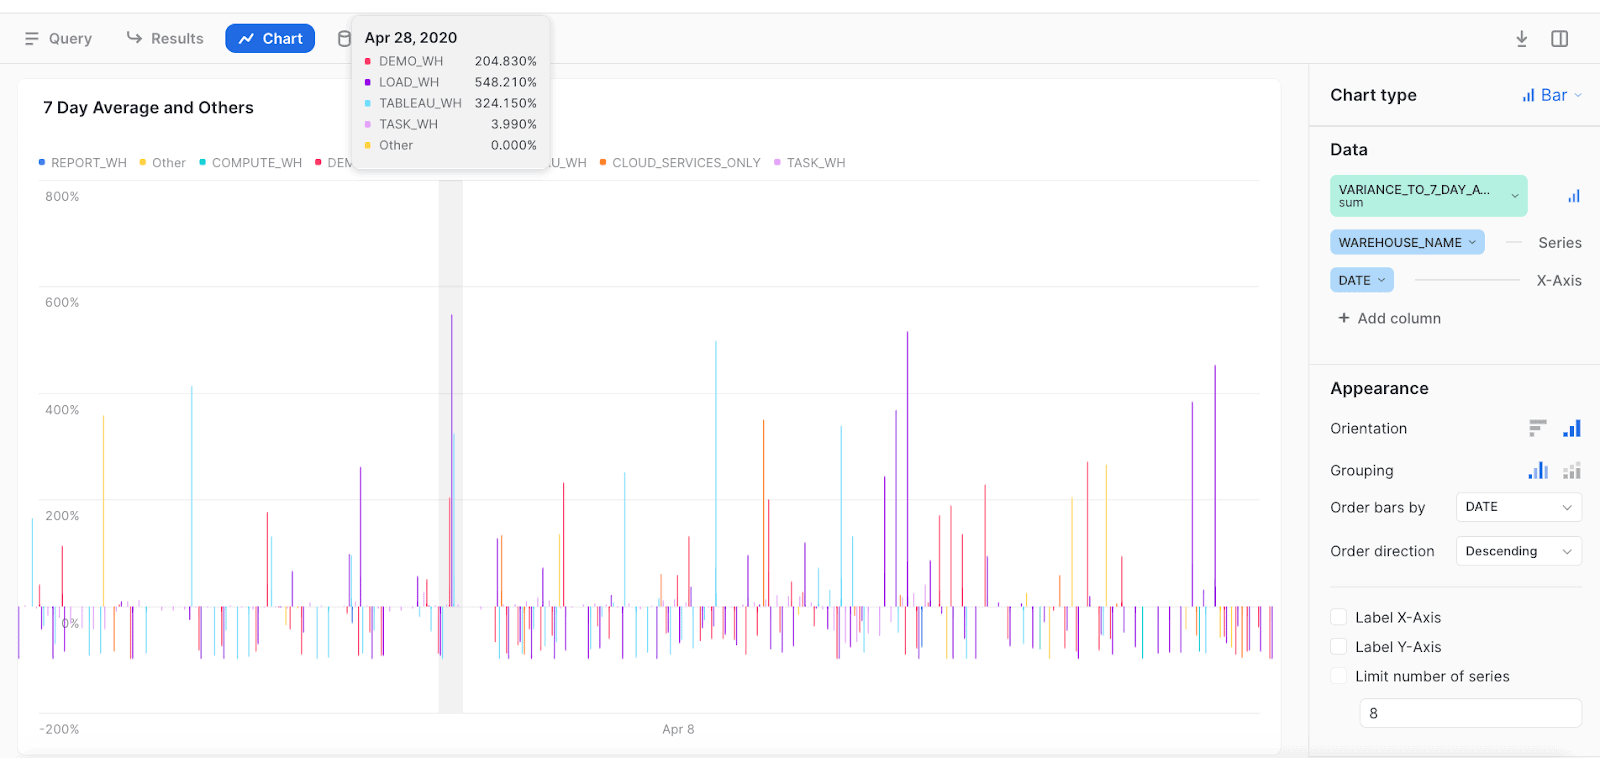The width and height of the screenshot is (1600, 758).
Task: Enable the Label X-Axis checkbox
Action: [x=1338, y=617]
